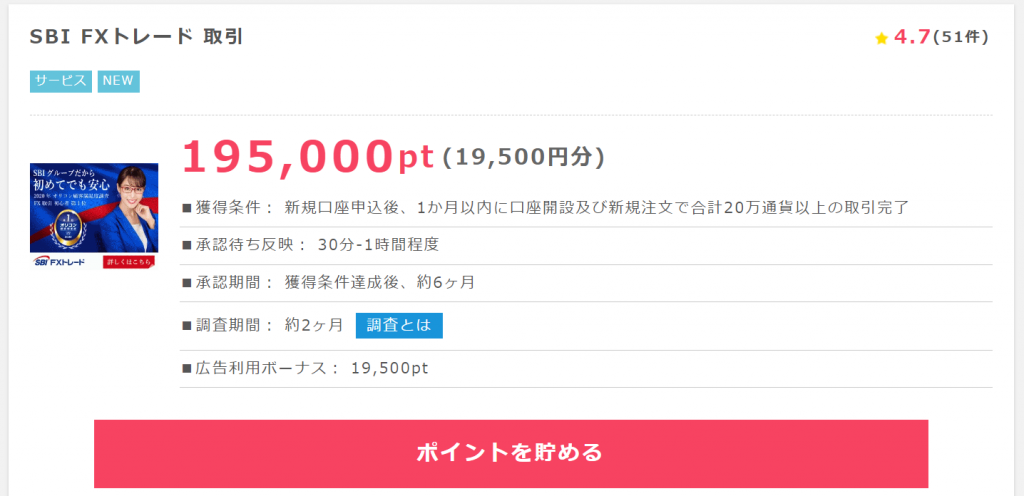
Task: Click the SBI FXトレード 取引 title
Action: click(136, 37)
